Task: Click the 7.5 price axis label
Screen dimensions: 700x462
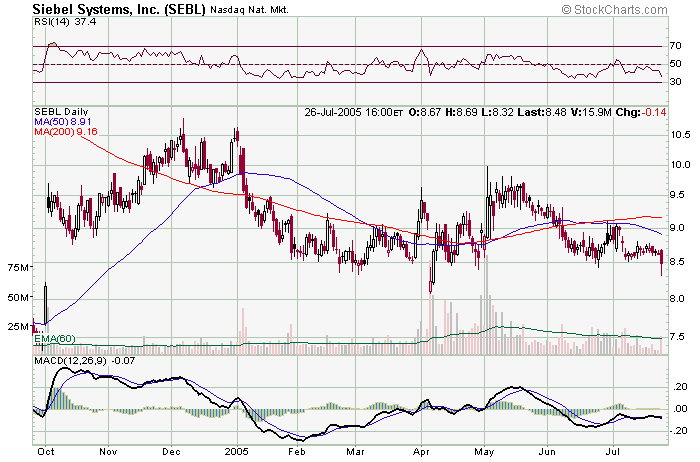Action: coord(678,336)
